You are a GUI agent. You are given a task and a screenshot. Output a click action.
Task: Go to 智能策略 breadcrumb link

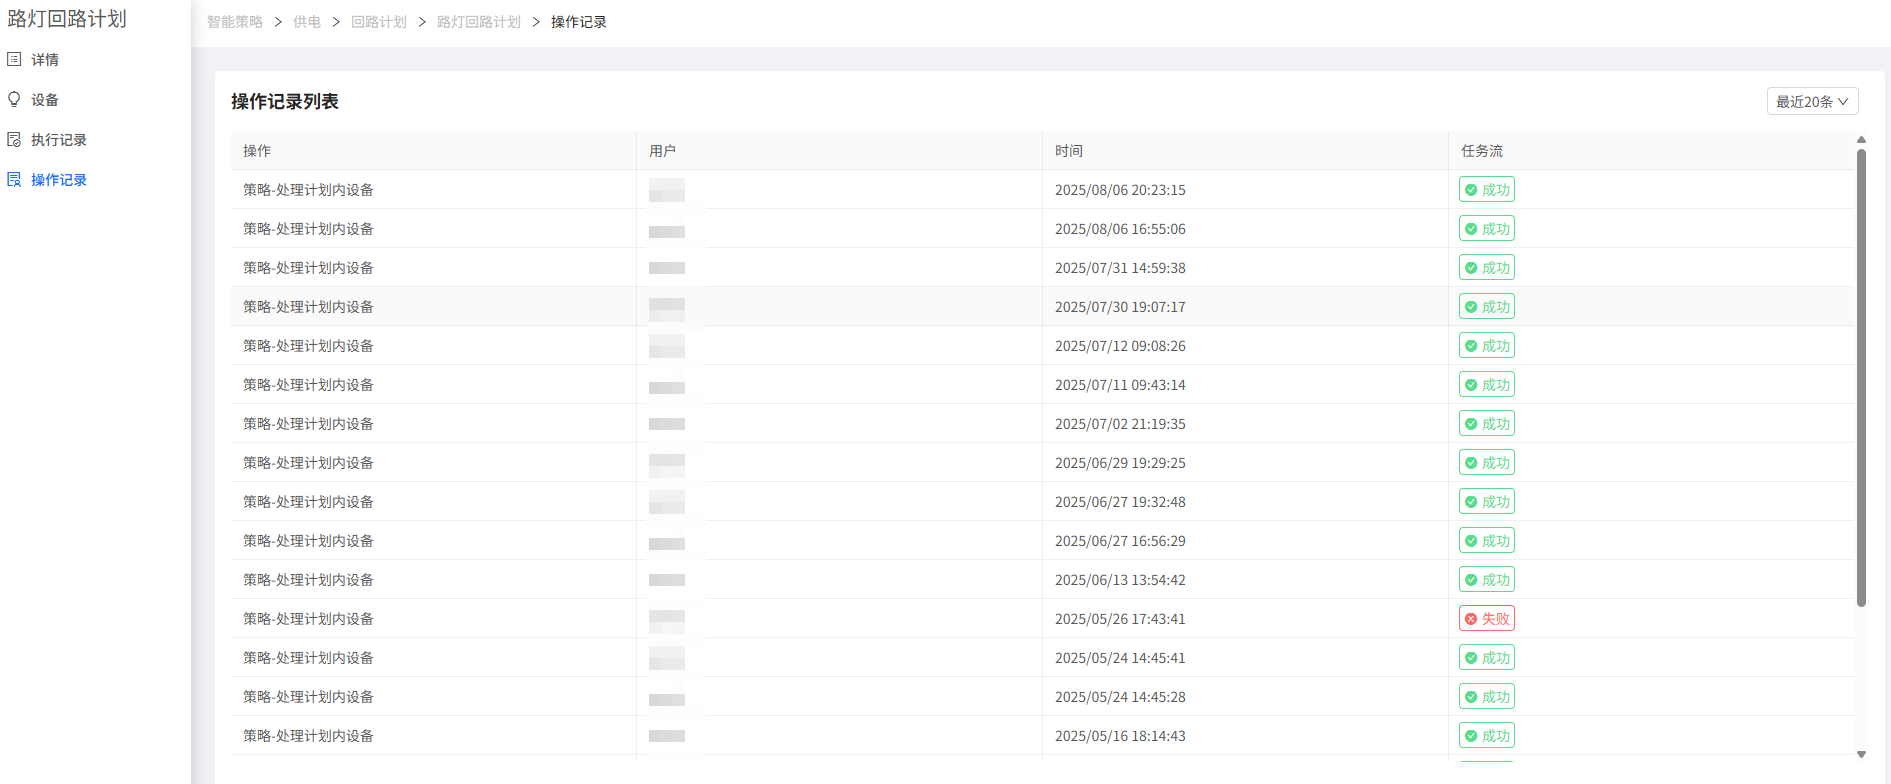[x=235, y=22]
